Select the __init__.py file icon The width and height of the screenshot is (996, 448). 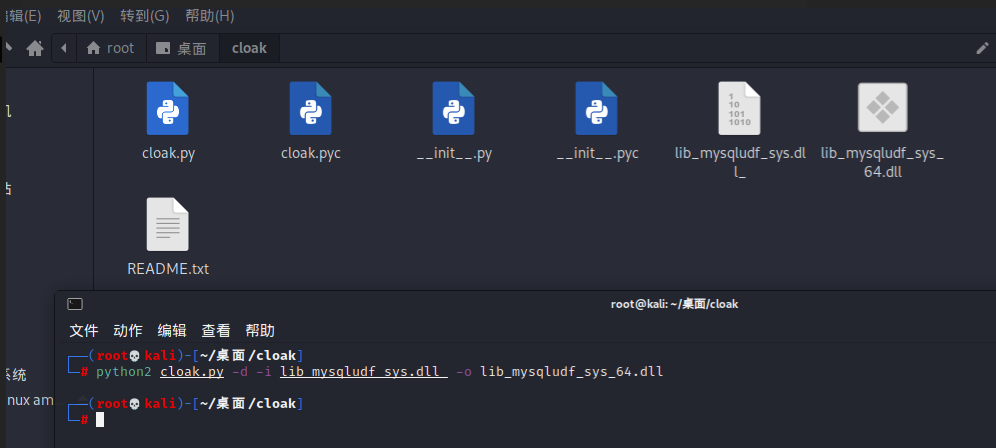coord(454,109)
